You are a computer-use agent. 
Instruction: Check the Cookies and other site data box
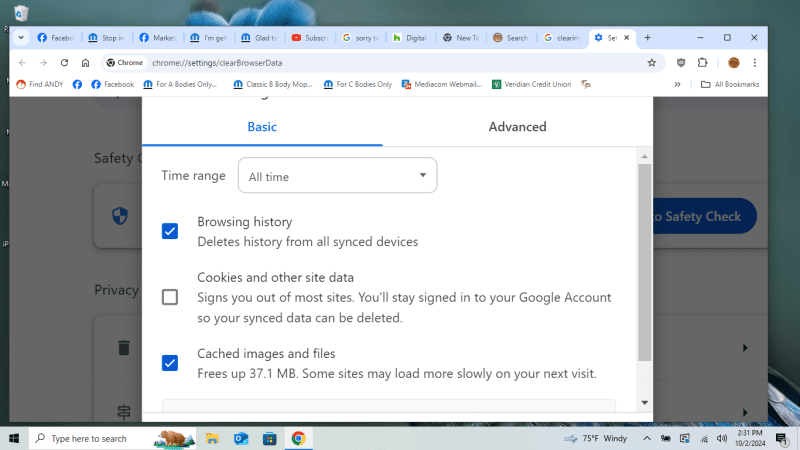(x=170, y=297)
